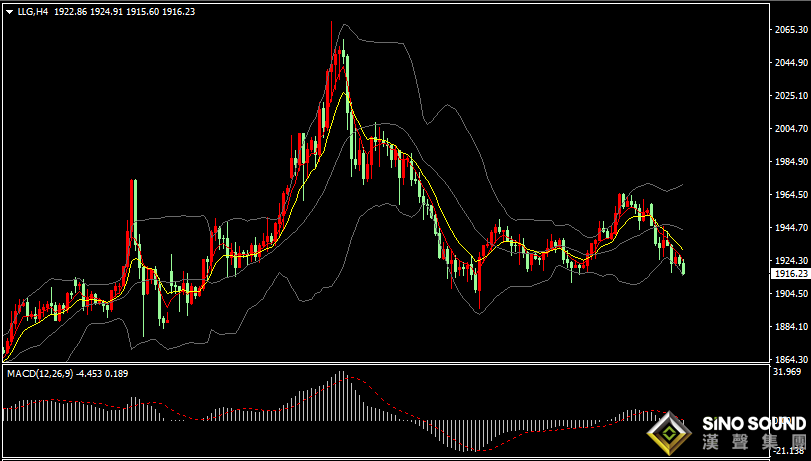Screen dimensions: 811x461
Task: Click the Sino Sound diamond logo icon
Action: [x=670, y=434]
